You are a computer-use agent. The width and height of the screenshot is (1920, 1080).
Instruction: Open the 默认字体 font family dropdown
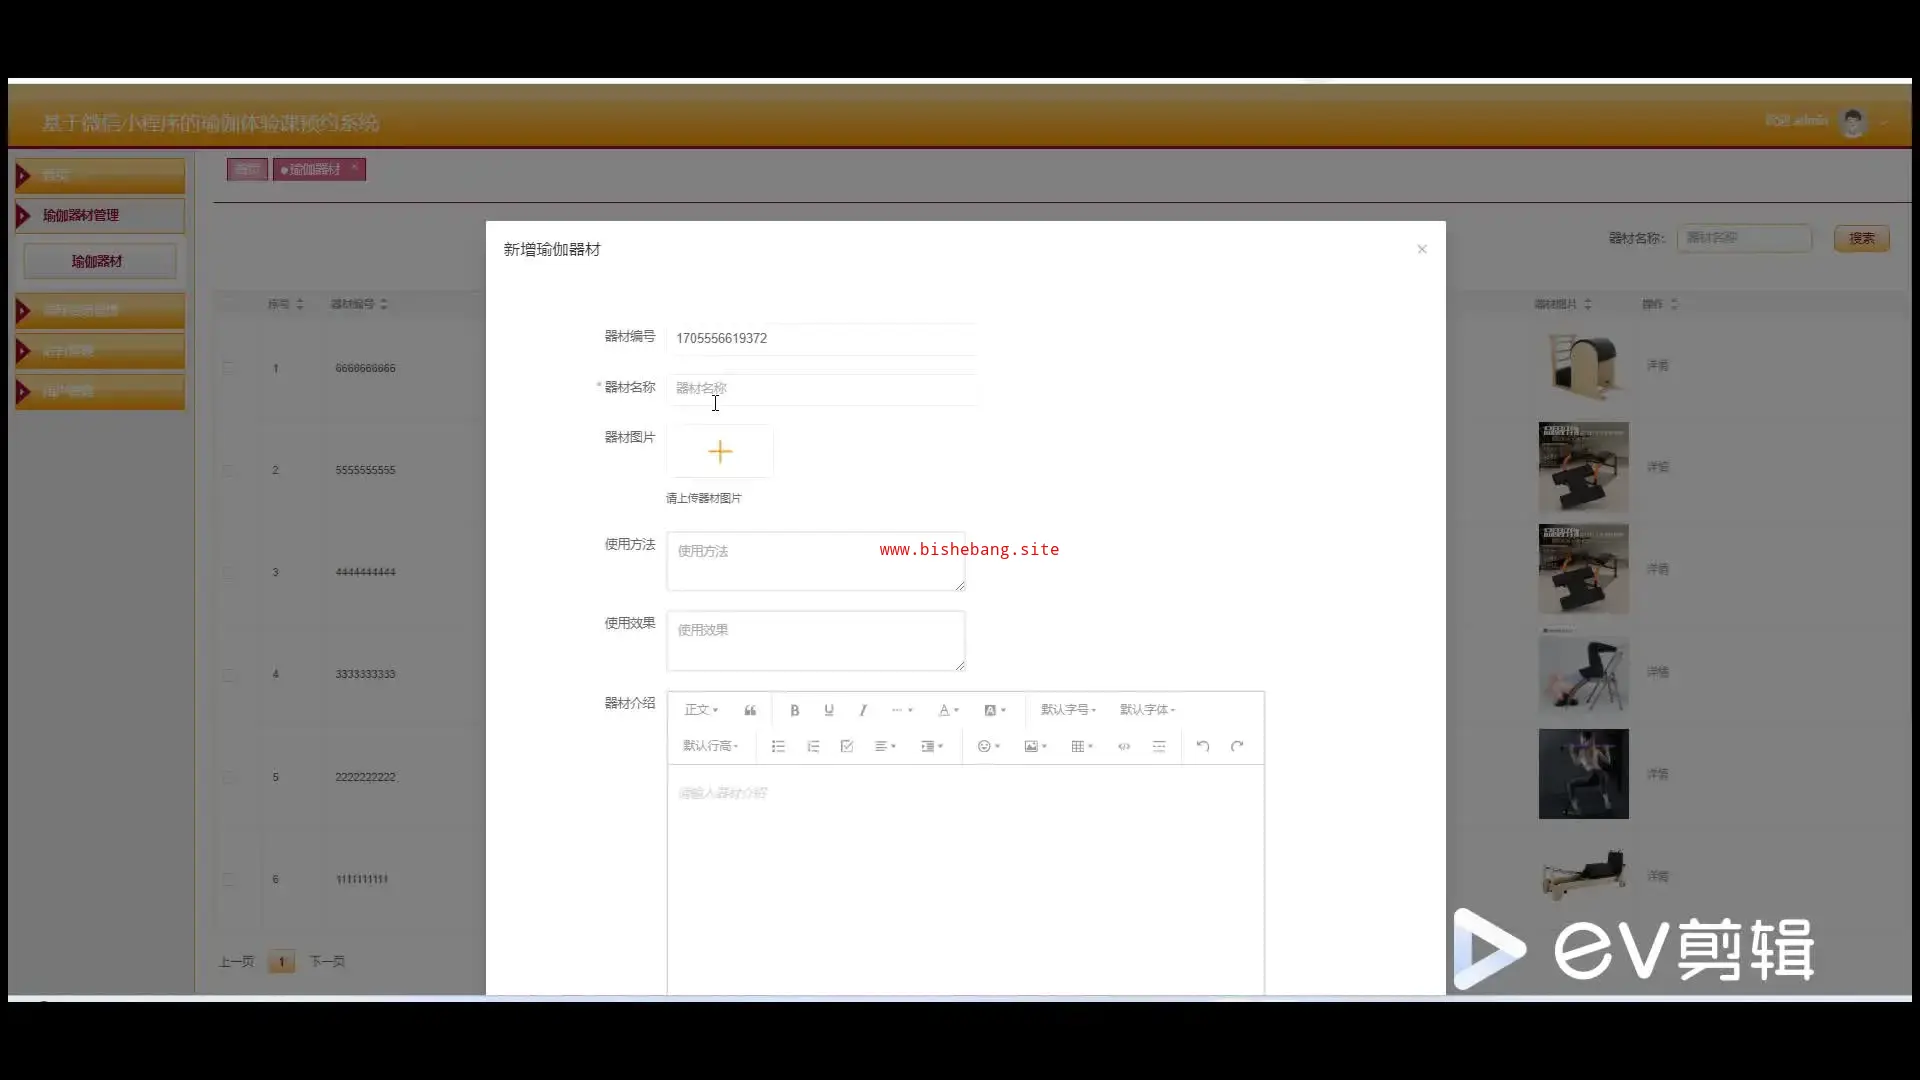click(1147, 710)
